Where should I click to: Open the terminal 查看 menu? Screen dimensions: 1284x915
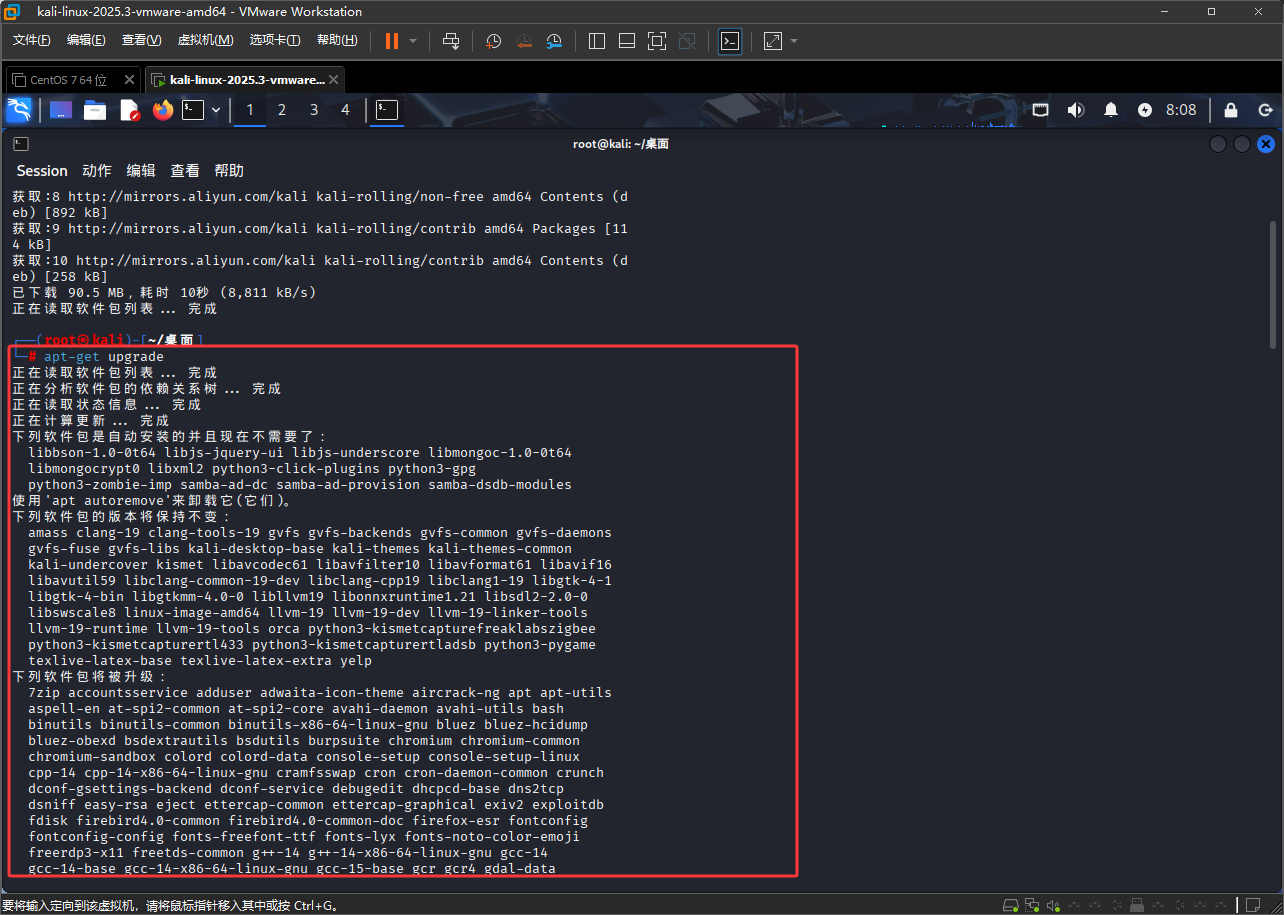pyautogui.click(x=185, y=171)
